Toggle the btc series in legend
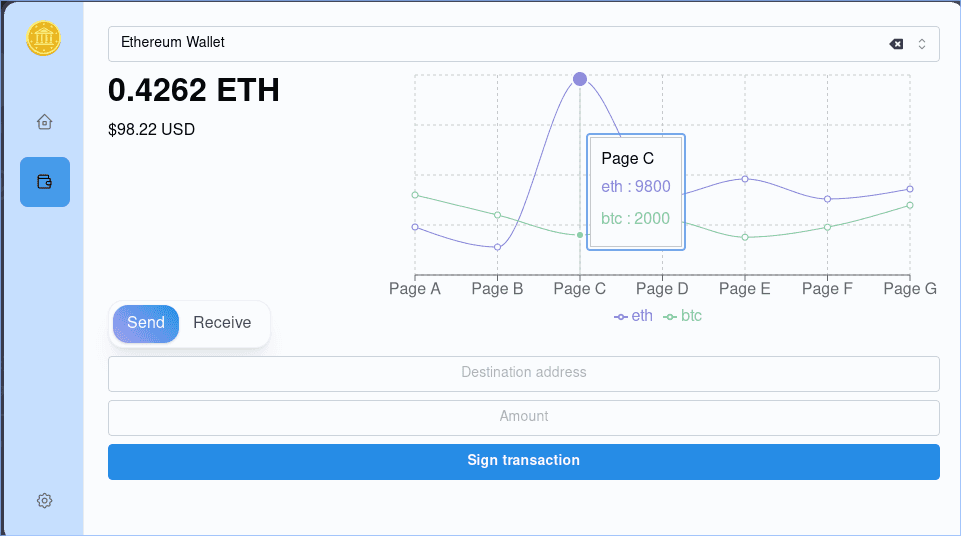The height and width of the screenshot is (536, 961). point(691,316)
